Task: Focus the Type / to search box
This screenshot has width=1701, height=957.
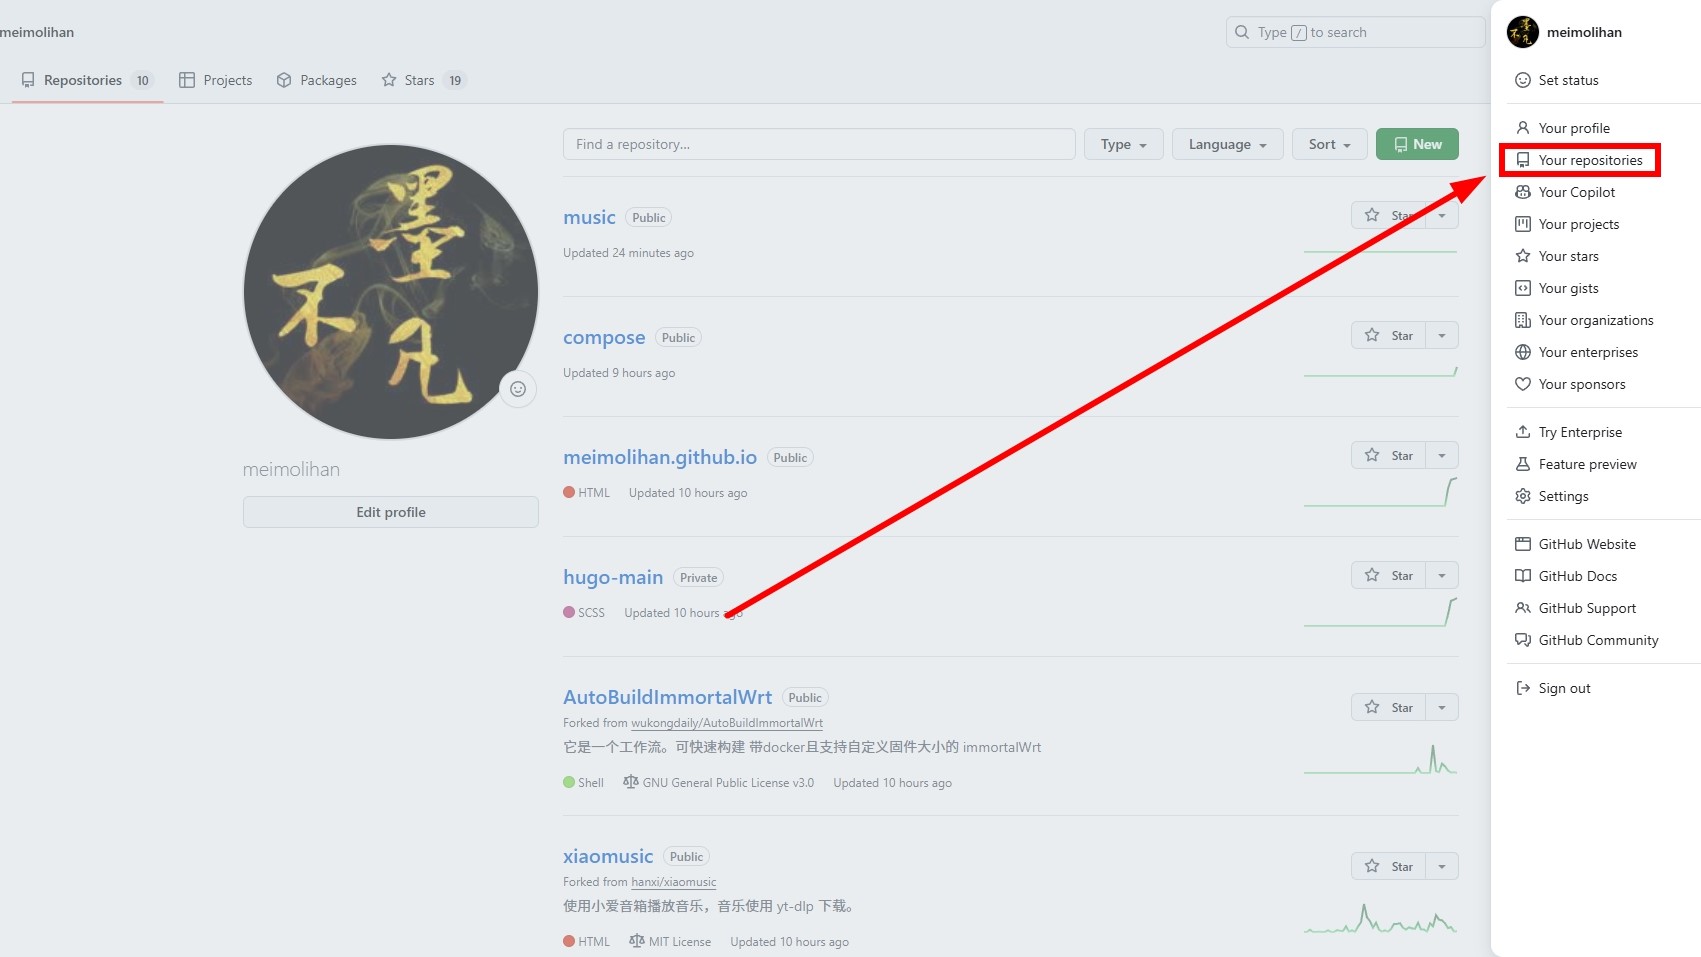Action: 1355,32
